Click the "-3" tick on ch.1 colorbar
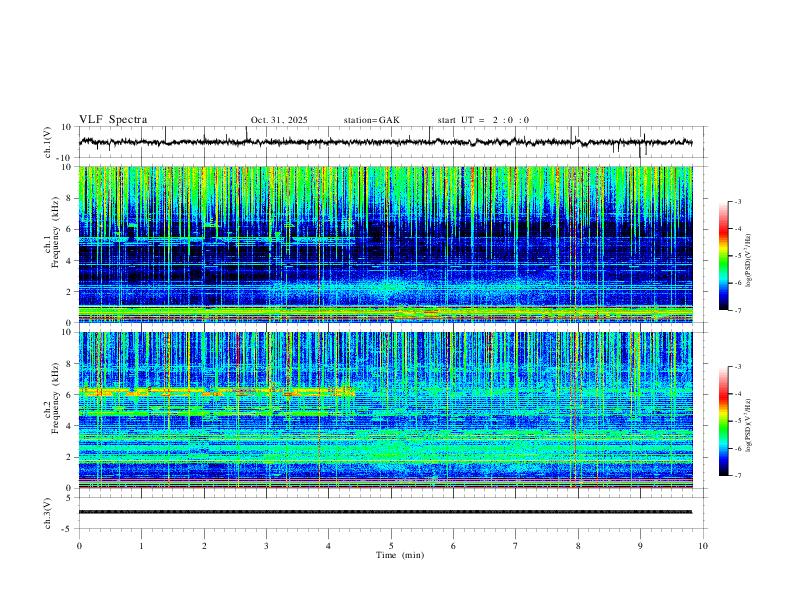Image resolution: width=792 pixels, height=612 pixels. pos(737,201)
